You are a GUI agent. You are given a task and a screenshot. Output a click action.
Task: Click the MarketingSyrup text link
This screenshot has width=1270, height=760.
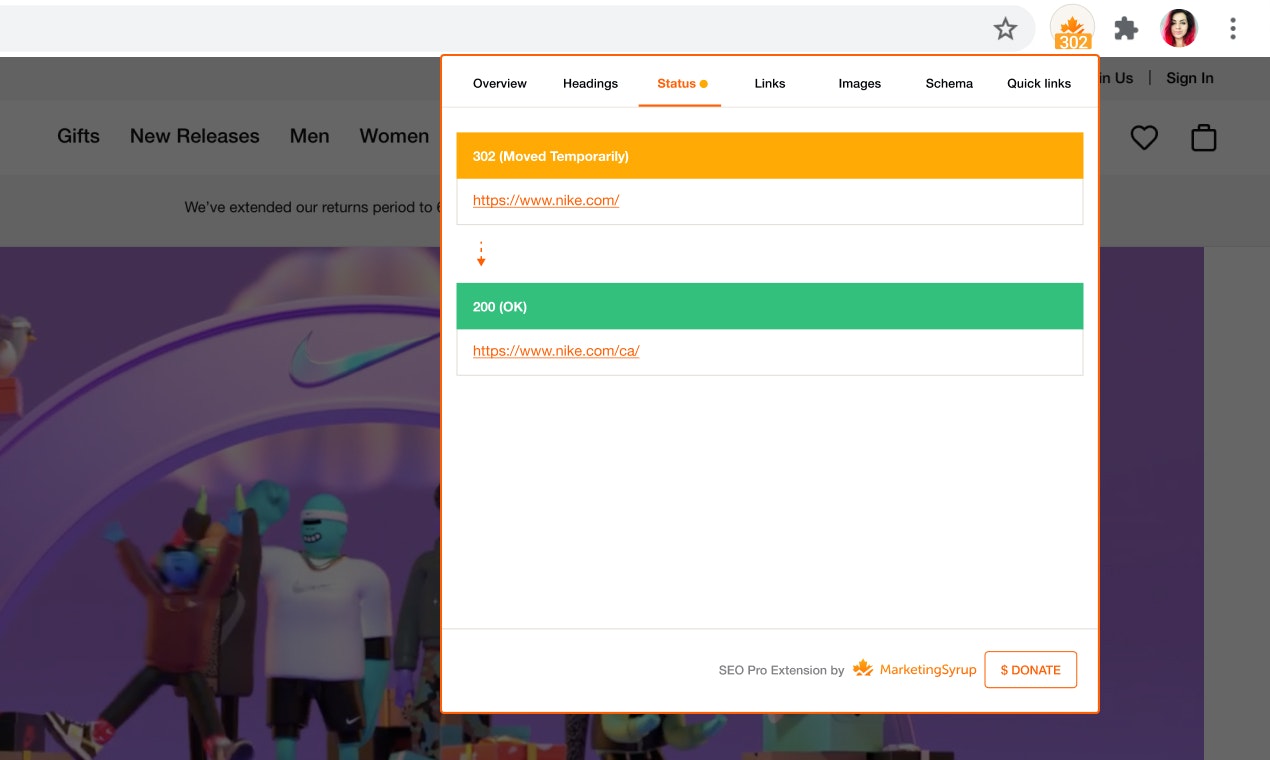click(928, 669)
